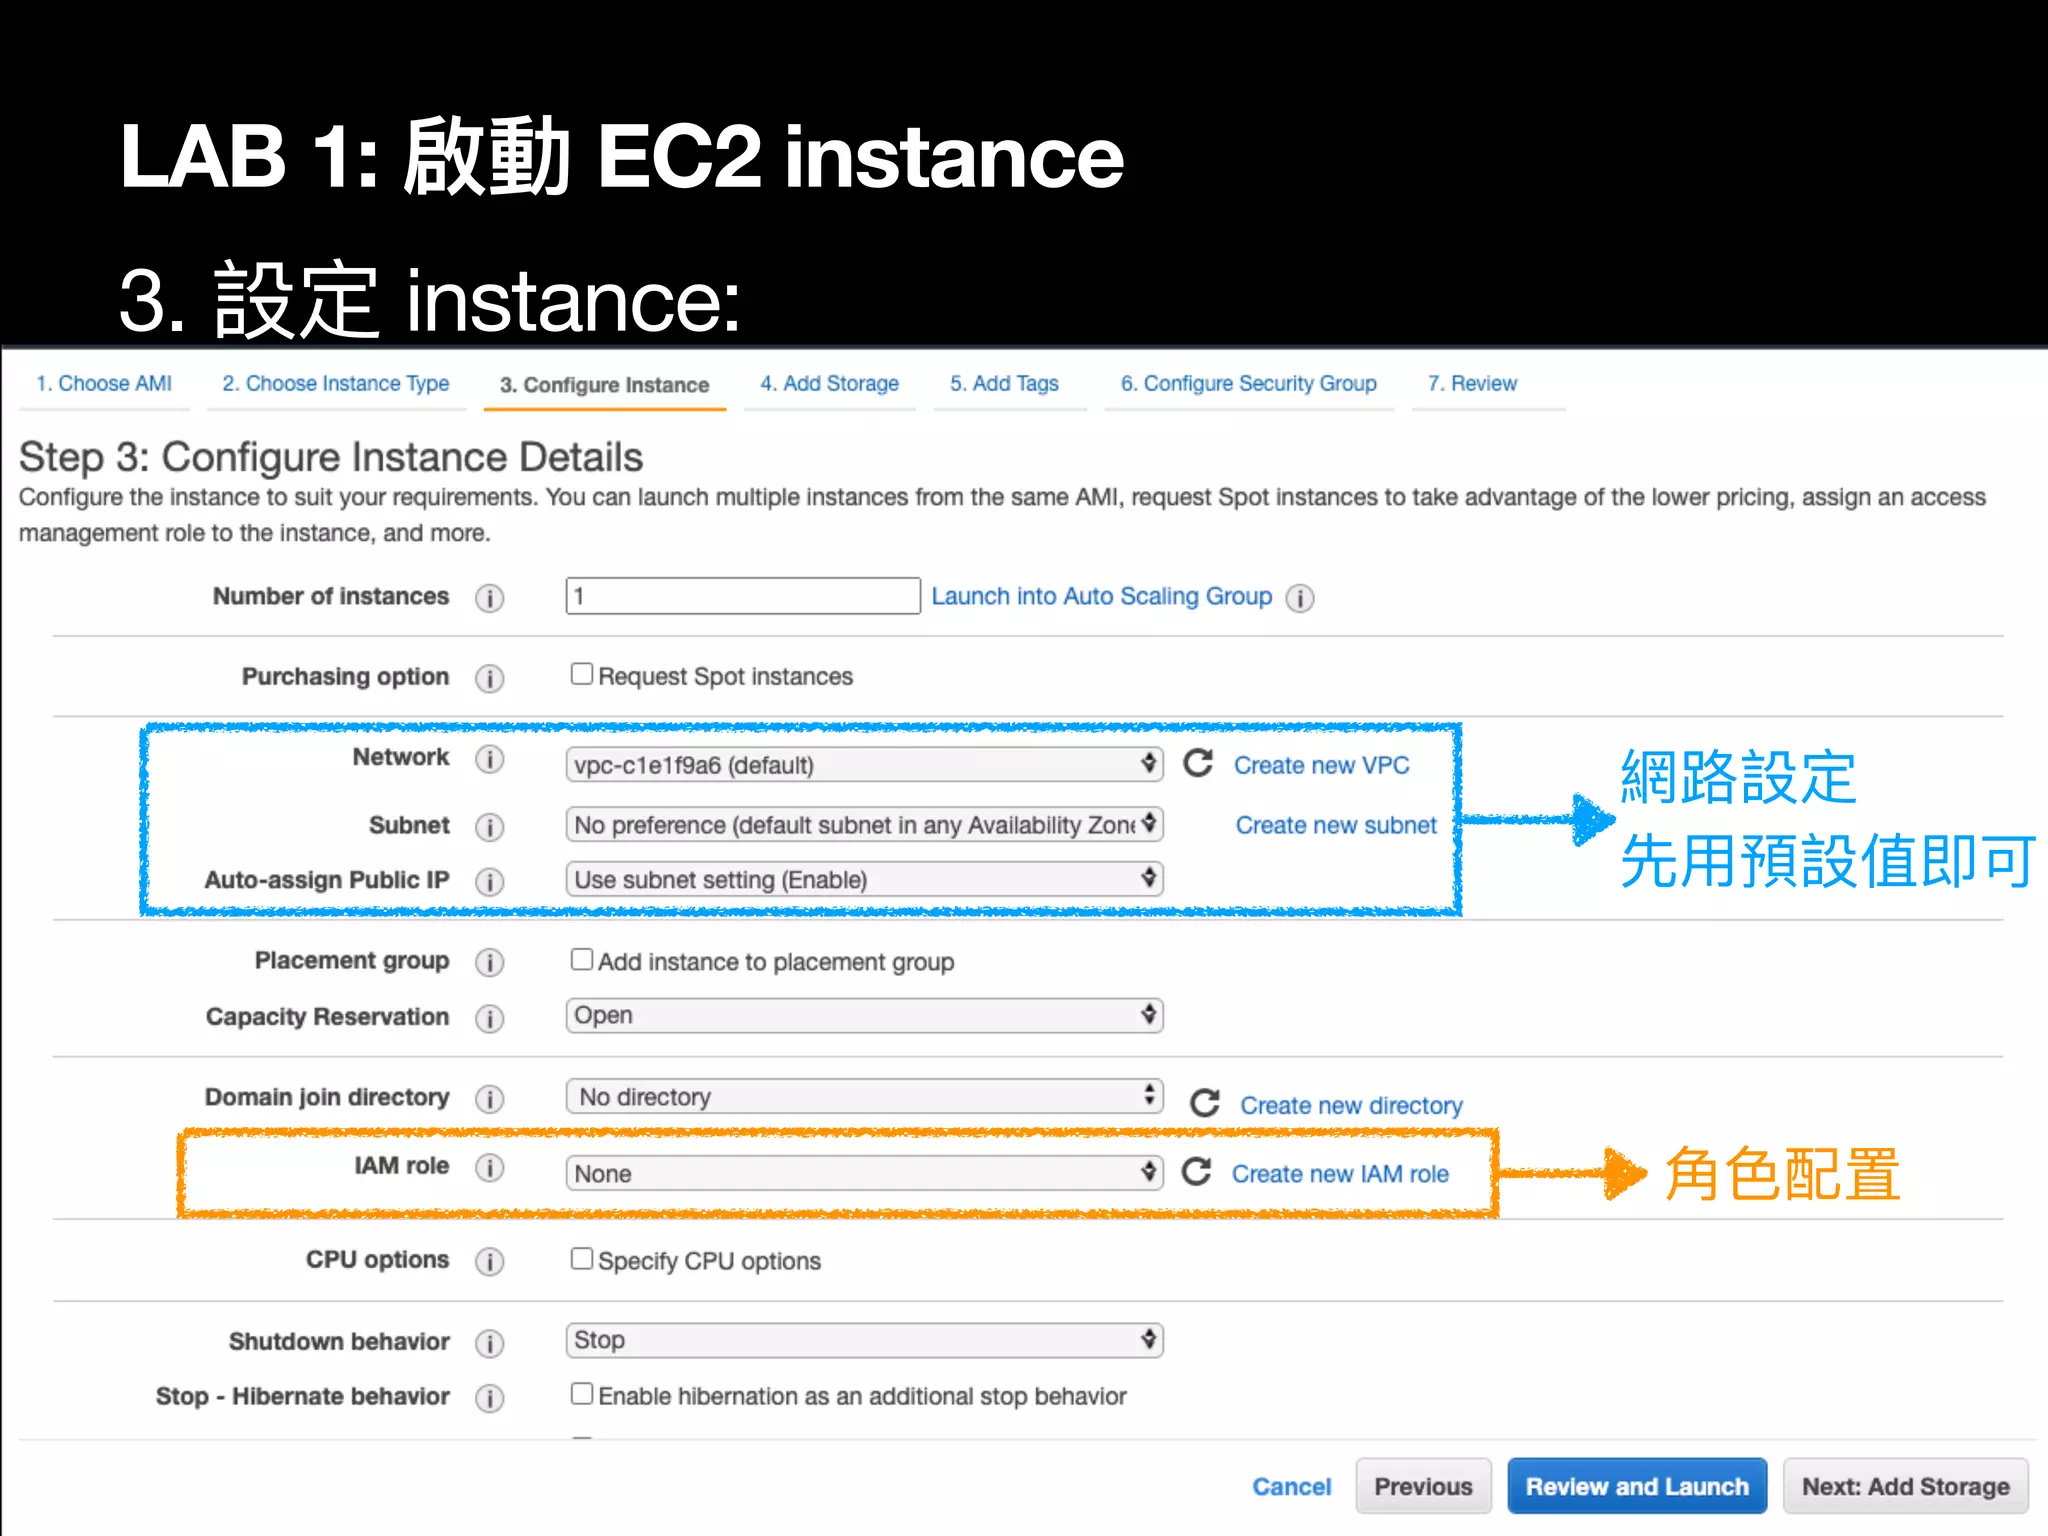Select 3. Configure Instance tab
Viewport: 2048px width, 1536px height.
tap(605, 385)
